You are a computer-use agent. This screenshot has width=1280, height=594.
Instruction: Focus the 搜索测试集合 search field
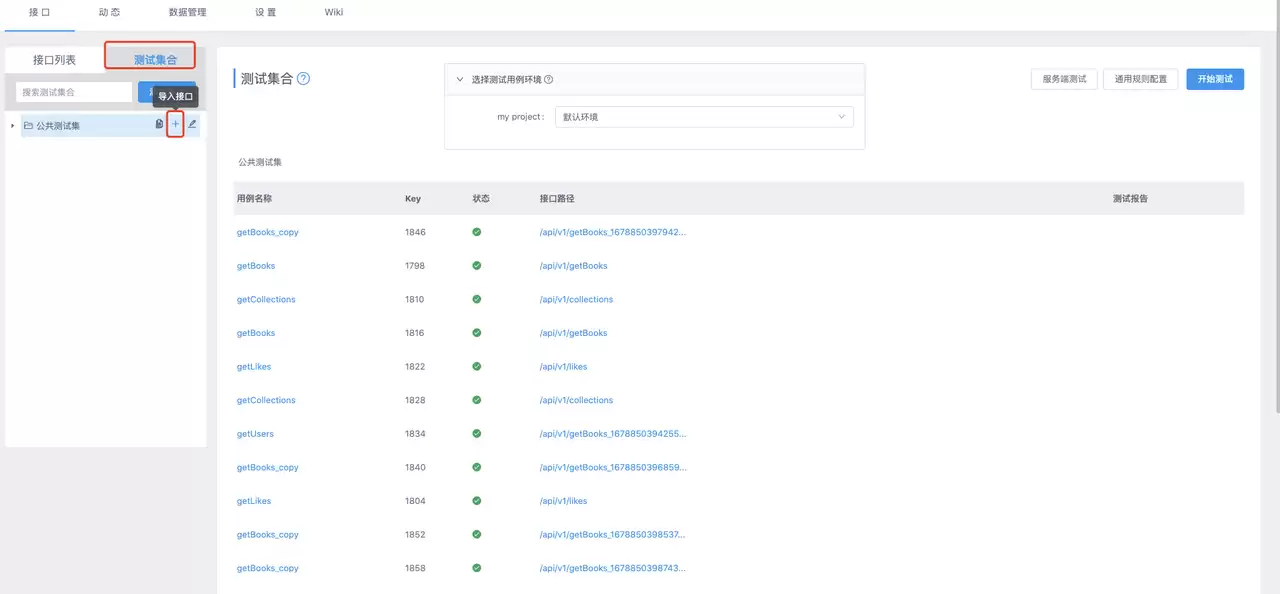(74, 92)
